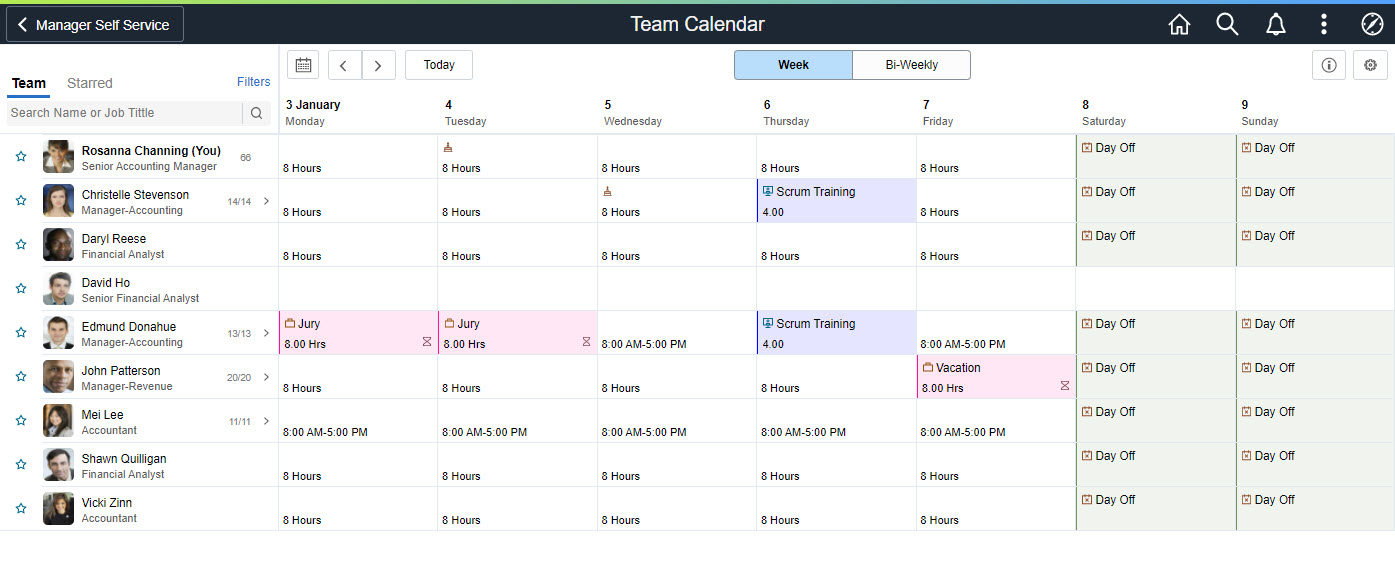Go to the Home page icon
The height and width of the screenshot is (574, 1395).
1179,25
